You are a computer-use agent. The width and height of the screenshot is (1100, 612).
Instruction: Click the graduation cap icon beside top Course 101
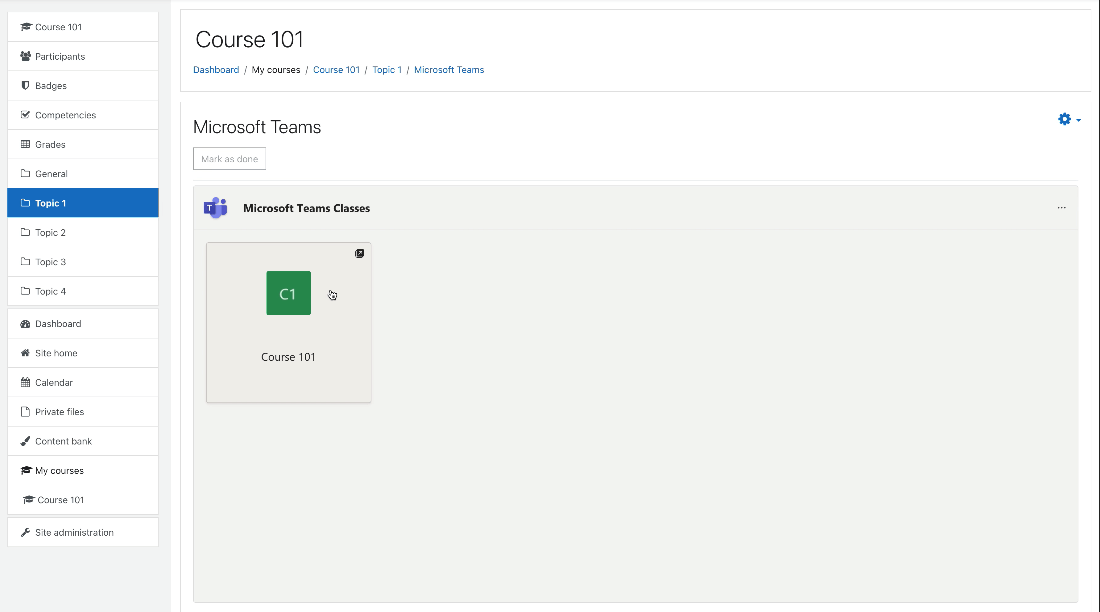pos(26,27)
